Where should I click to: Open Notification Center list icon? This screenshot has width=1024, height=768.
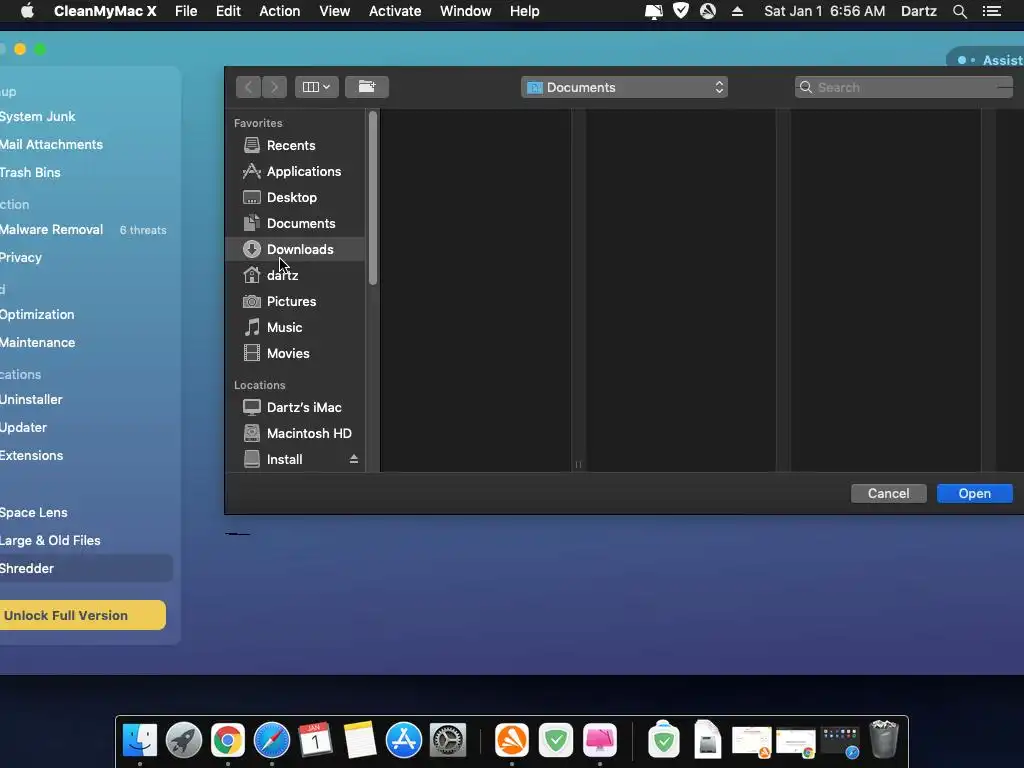(x=991, y=11)
